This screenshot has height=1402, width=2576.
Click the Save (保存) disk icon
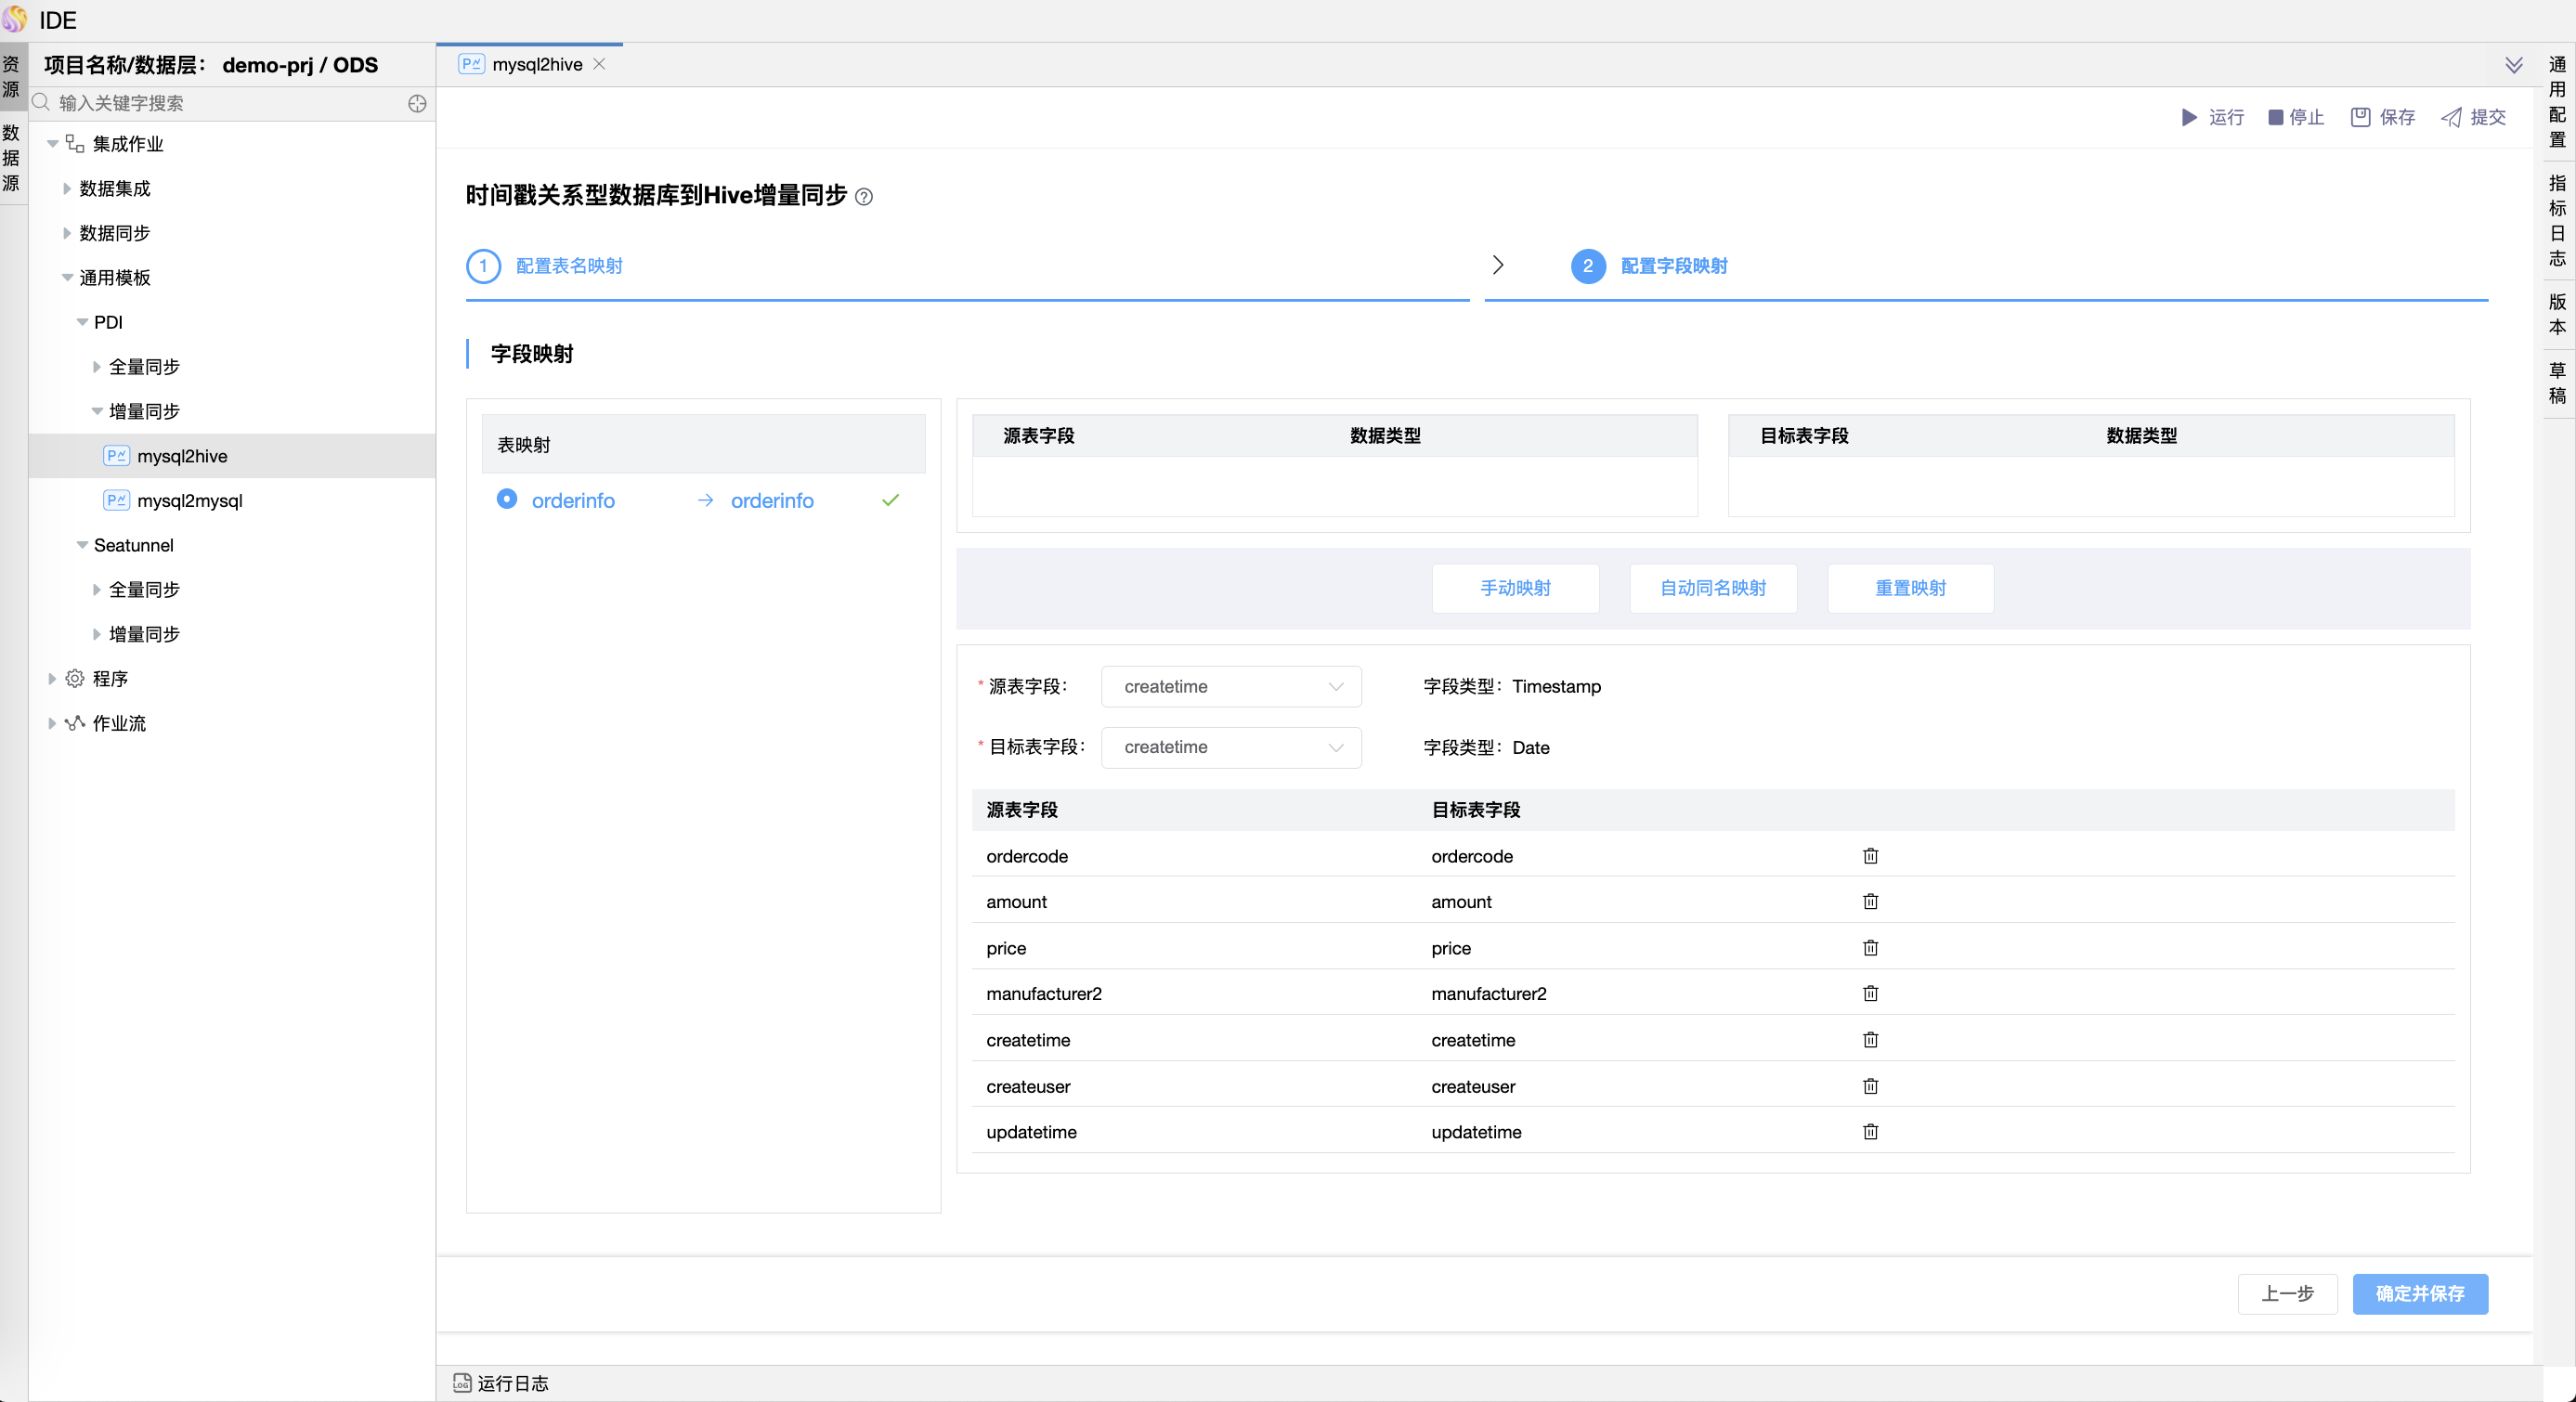click(2360, 118)
